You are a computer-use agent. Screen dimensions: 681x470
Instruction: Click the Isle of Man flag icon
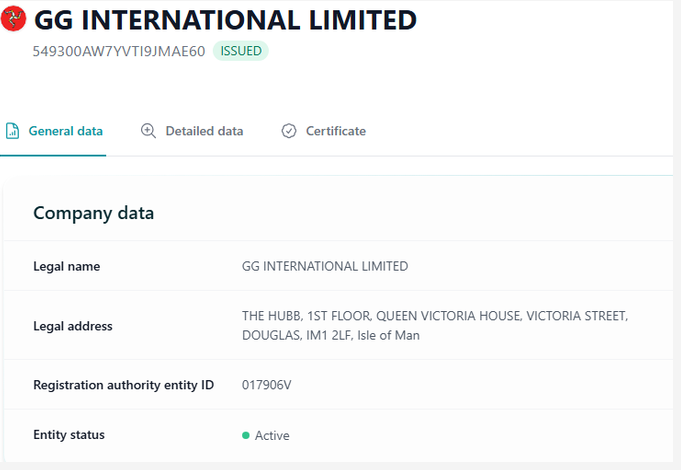pos(14,19)
